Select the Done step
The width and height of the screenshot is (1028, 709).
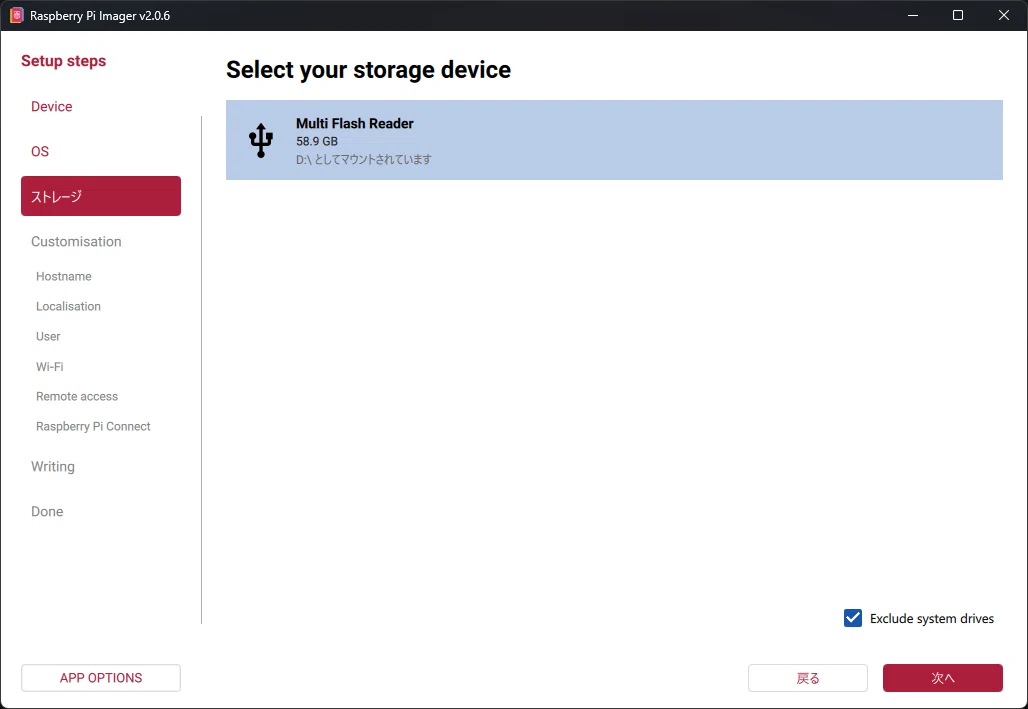tap(47, 512)
